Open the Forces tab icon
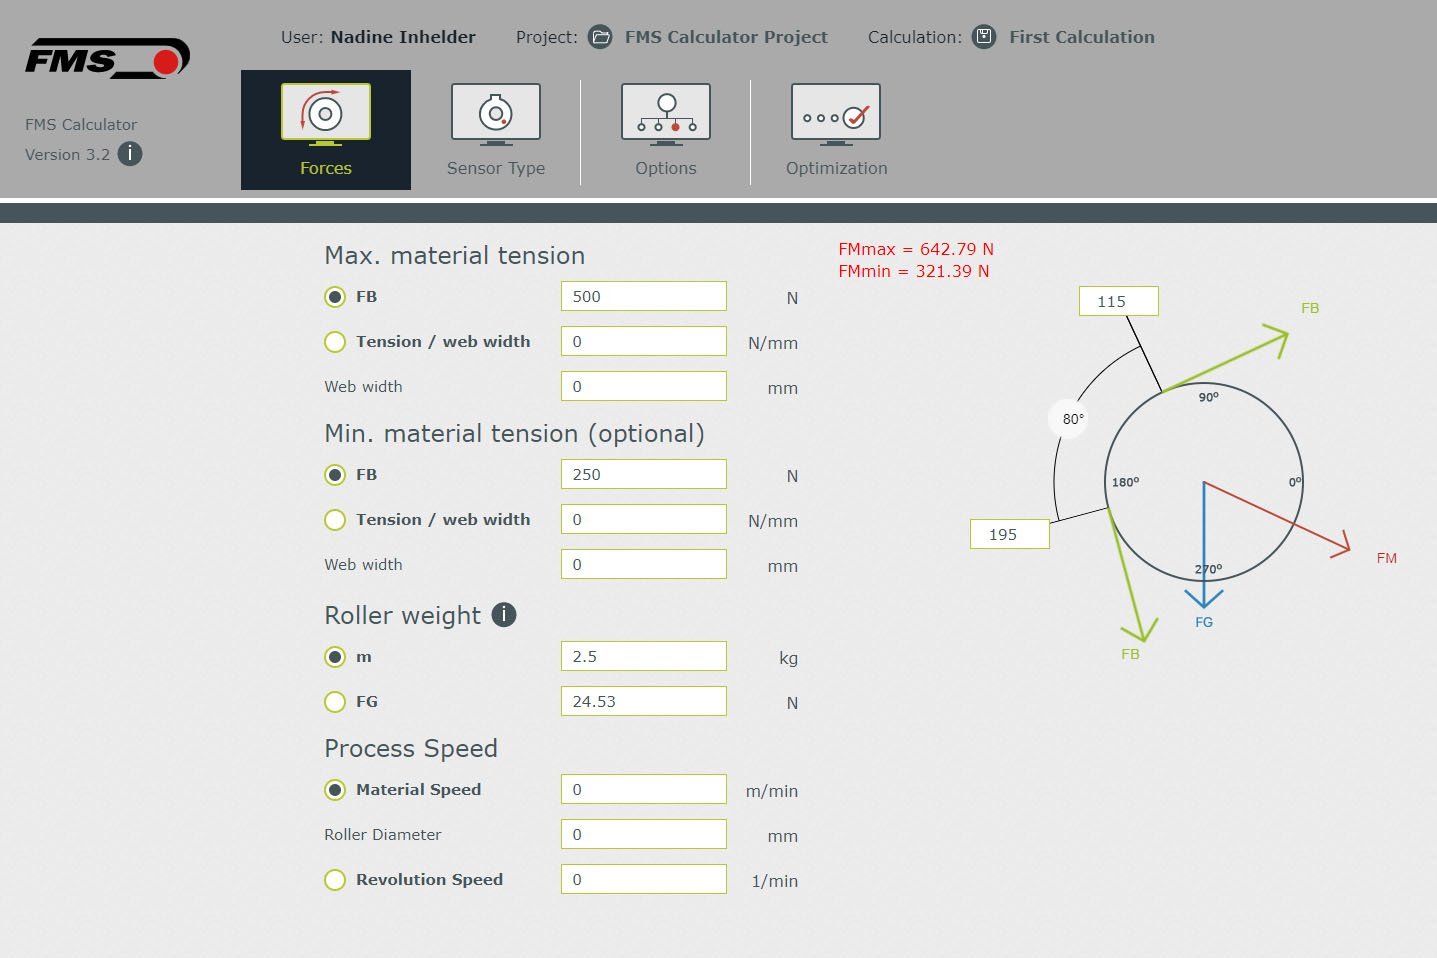This screenshot has height=958, width=1437. click(x=325, y=113)
